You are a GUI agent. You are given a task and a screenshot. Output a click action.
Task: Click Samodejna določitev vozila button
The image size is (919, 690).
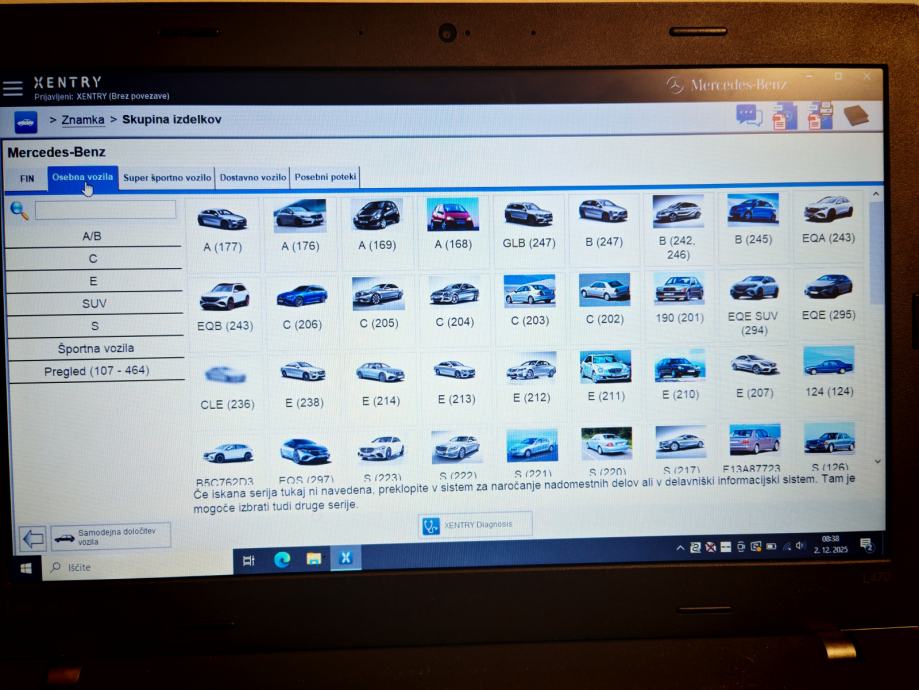(x=111, y=536)
